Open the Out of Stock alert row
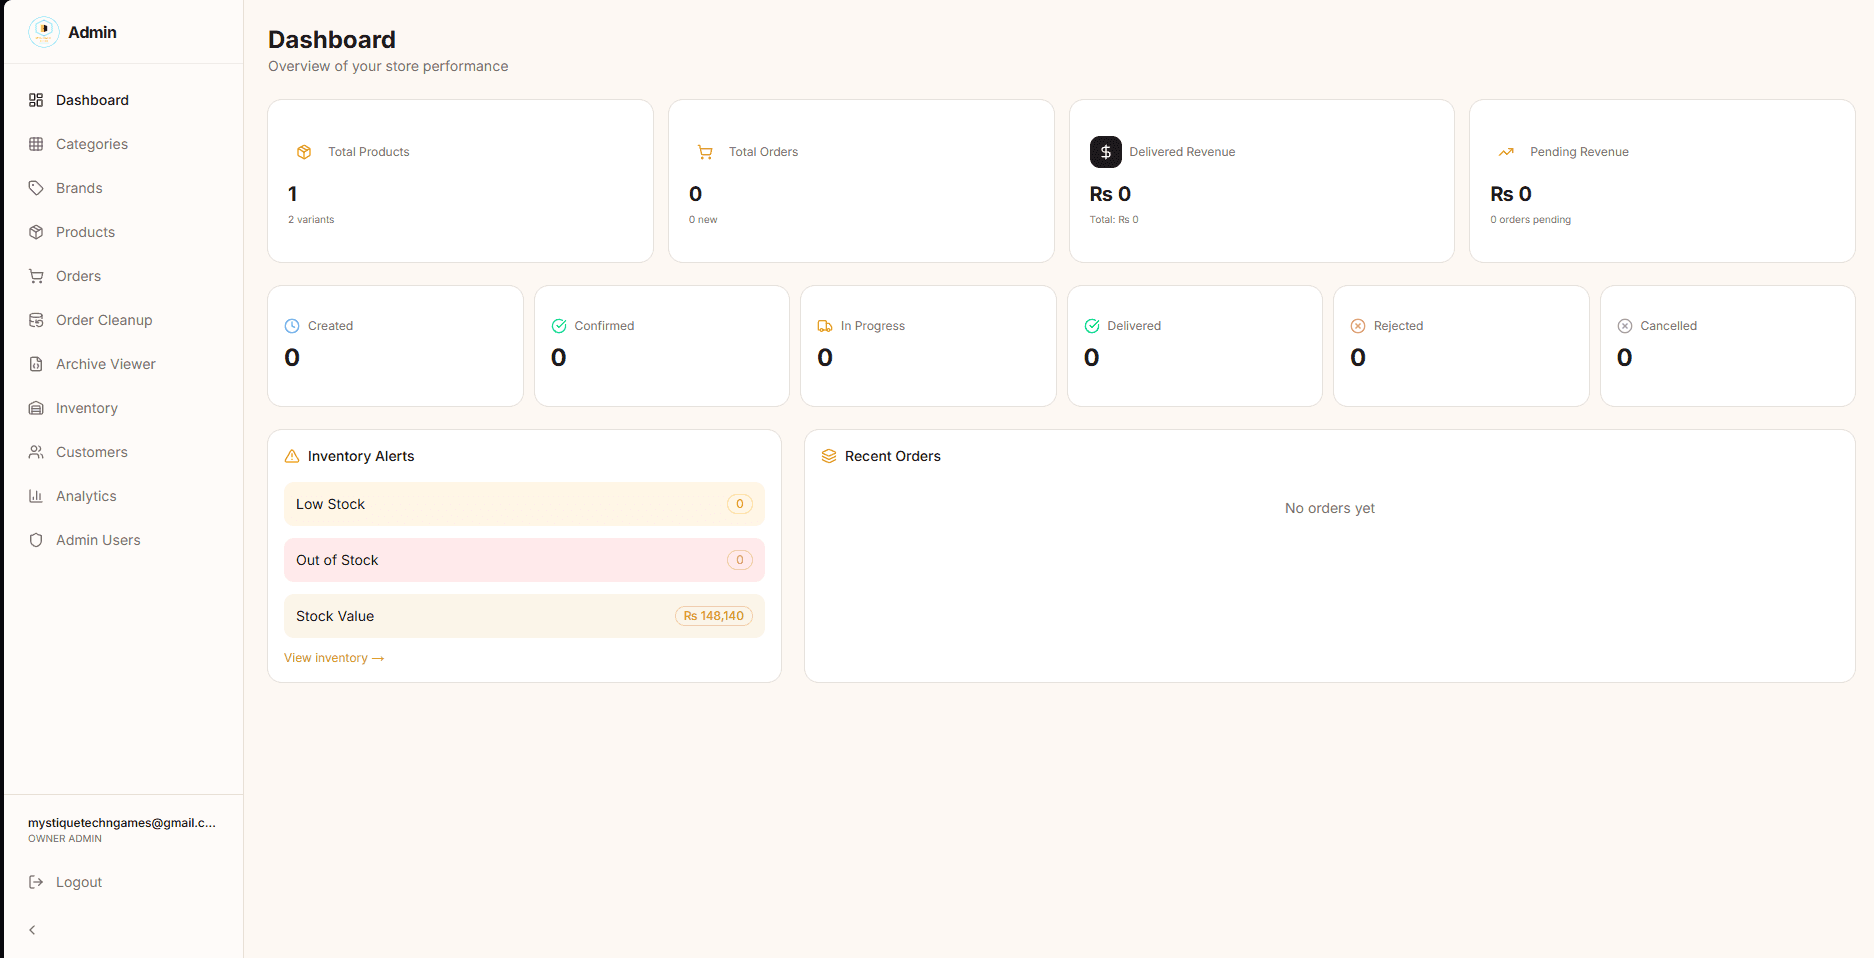This screenshot has width=1874, height=958. click(524, 560)
